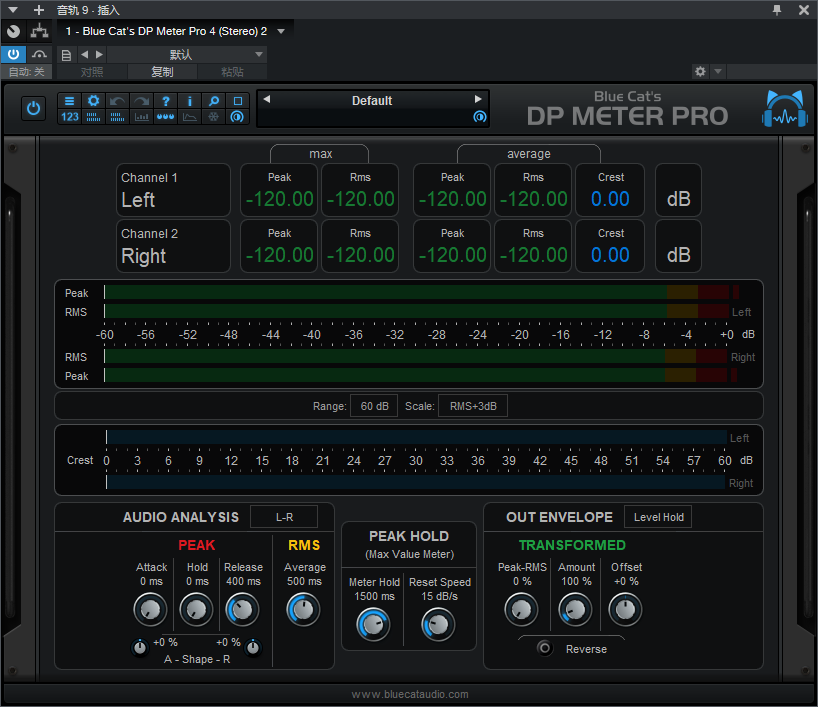Screen dimensions: 818x707
Task: Click the circular opacity icon in toolbar row
Action: click(237, 116)
